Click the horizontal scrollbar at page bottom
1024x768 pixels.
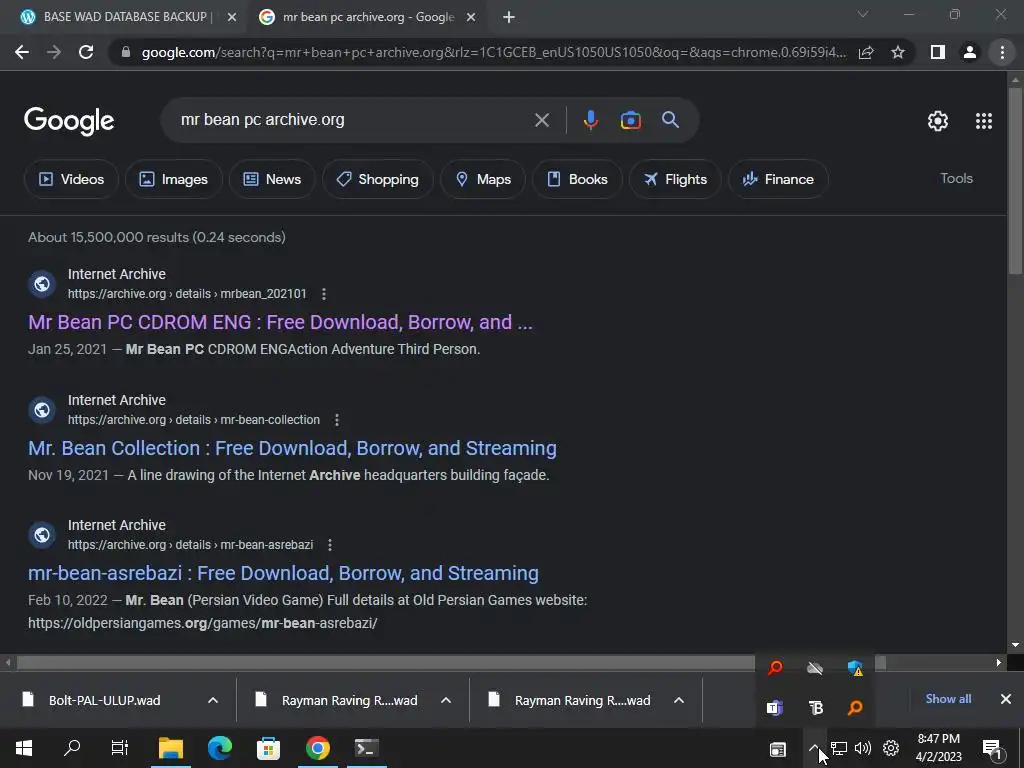pyautogui.click(x=452, y=662)
